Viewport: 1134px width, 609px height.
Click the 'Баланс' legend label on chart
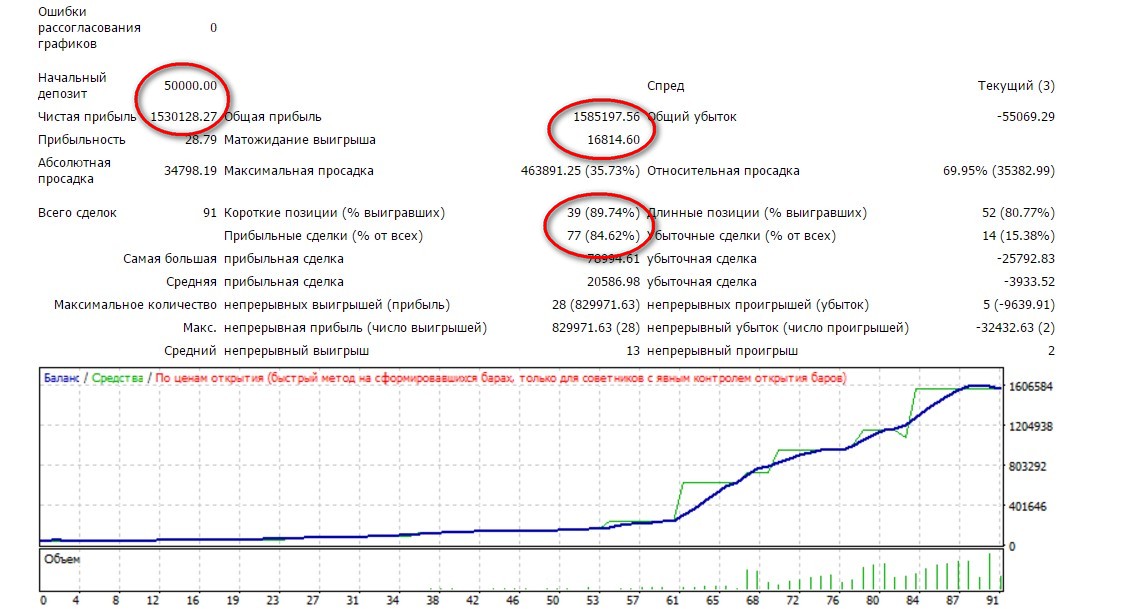pos(61,378)
